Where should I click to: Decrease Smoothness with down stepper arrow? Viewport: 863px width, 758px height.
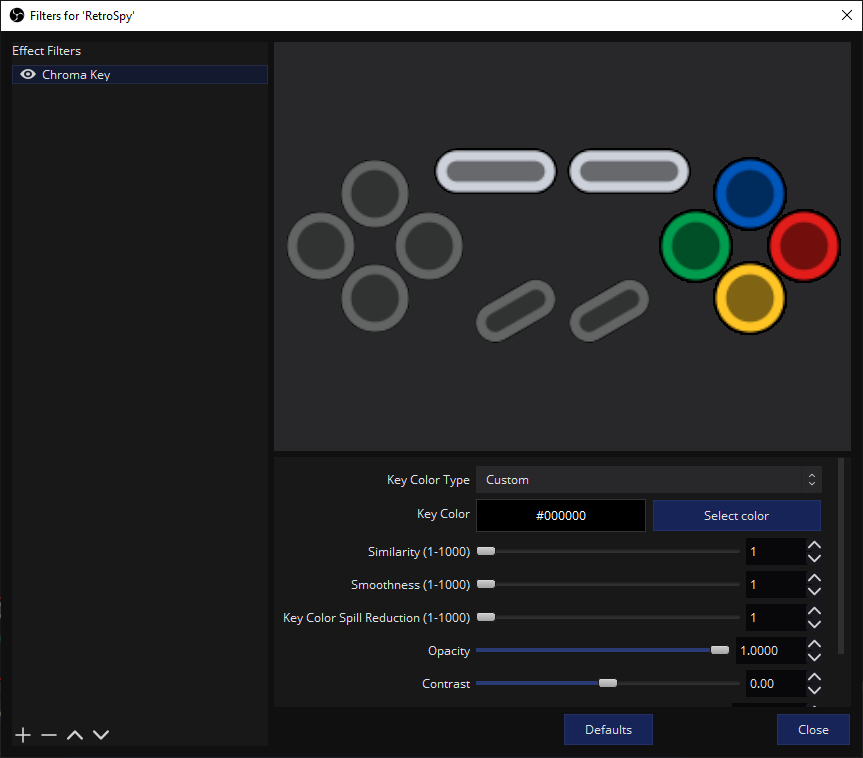point(814,591)
